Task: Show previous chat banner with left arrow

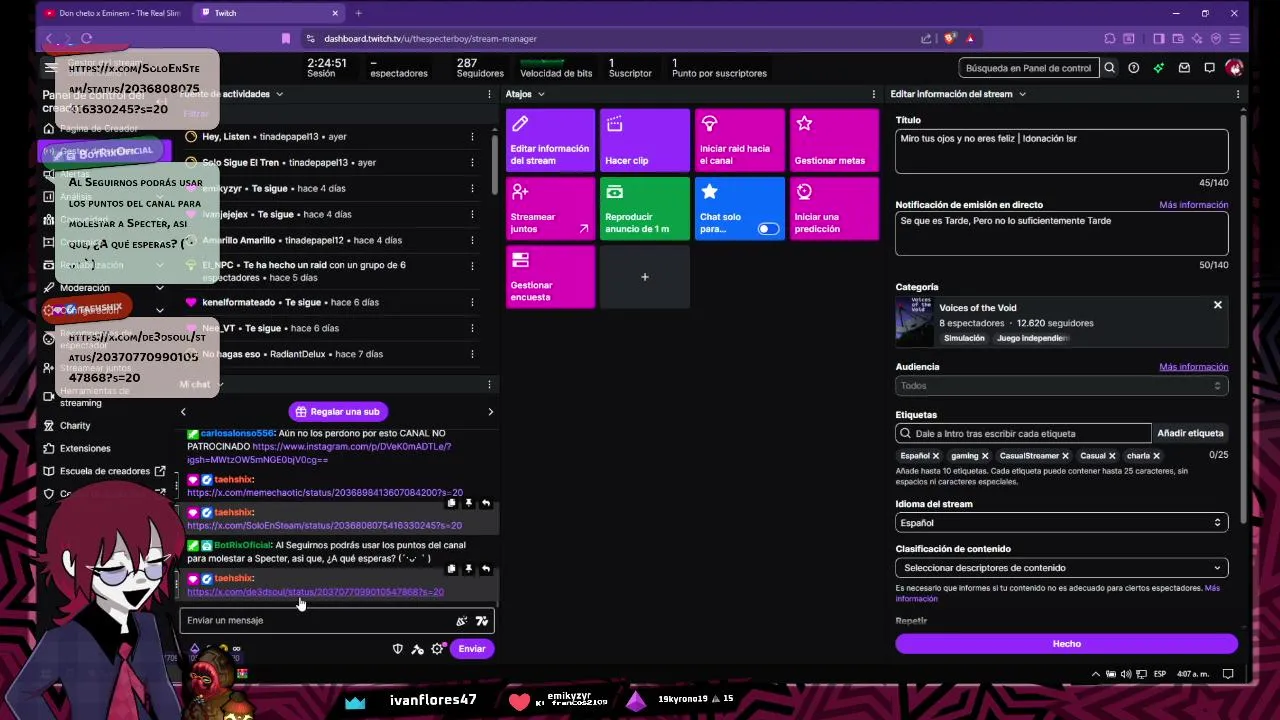Action: click(x=183, y=412)
